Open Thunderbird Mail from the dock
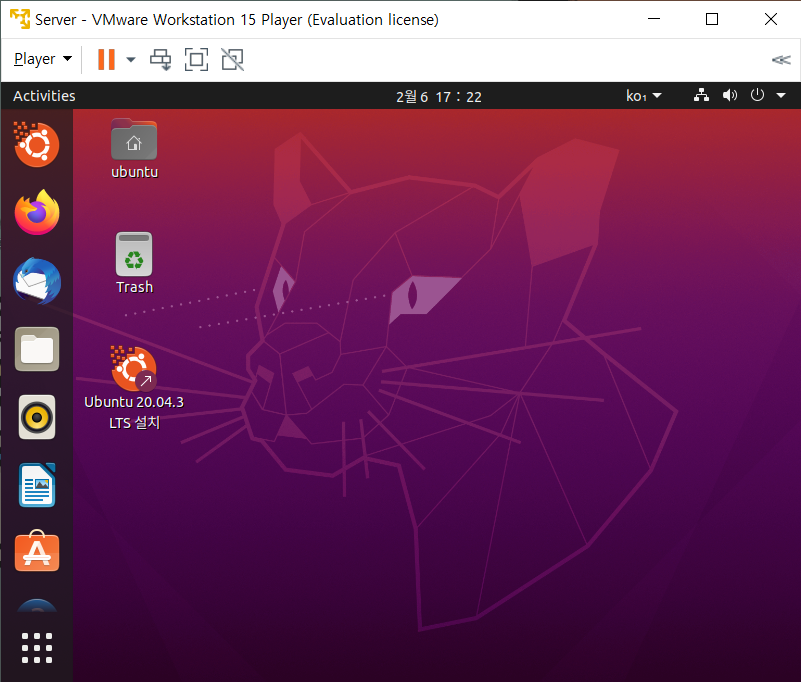 coord(37,280)
